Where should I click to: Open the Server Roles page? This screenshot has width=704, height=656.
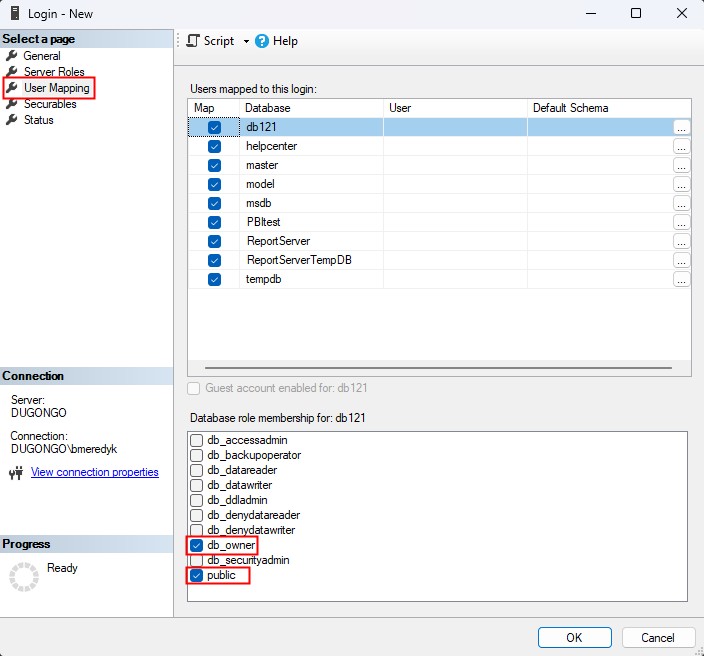54,72
